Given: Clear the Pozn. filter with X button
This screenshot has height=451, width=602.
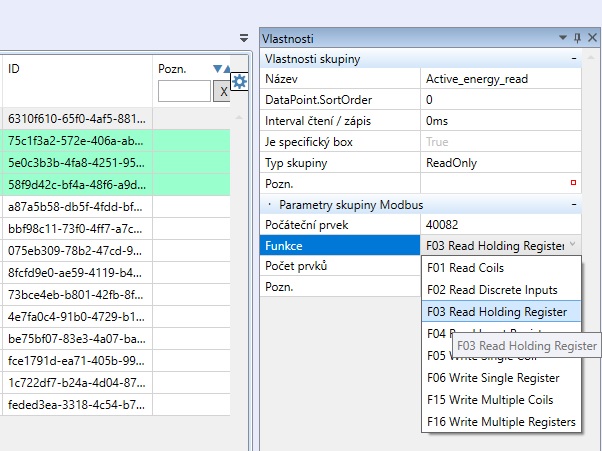Looking at the screenshot, I should (x=223, y=91).
